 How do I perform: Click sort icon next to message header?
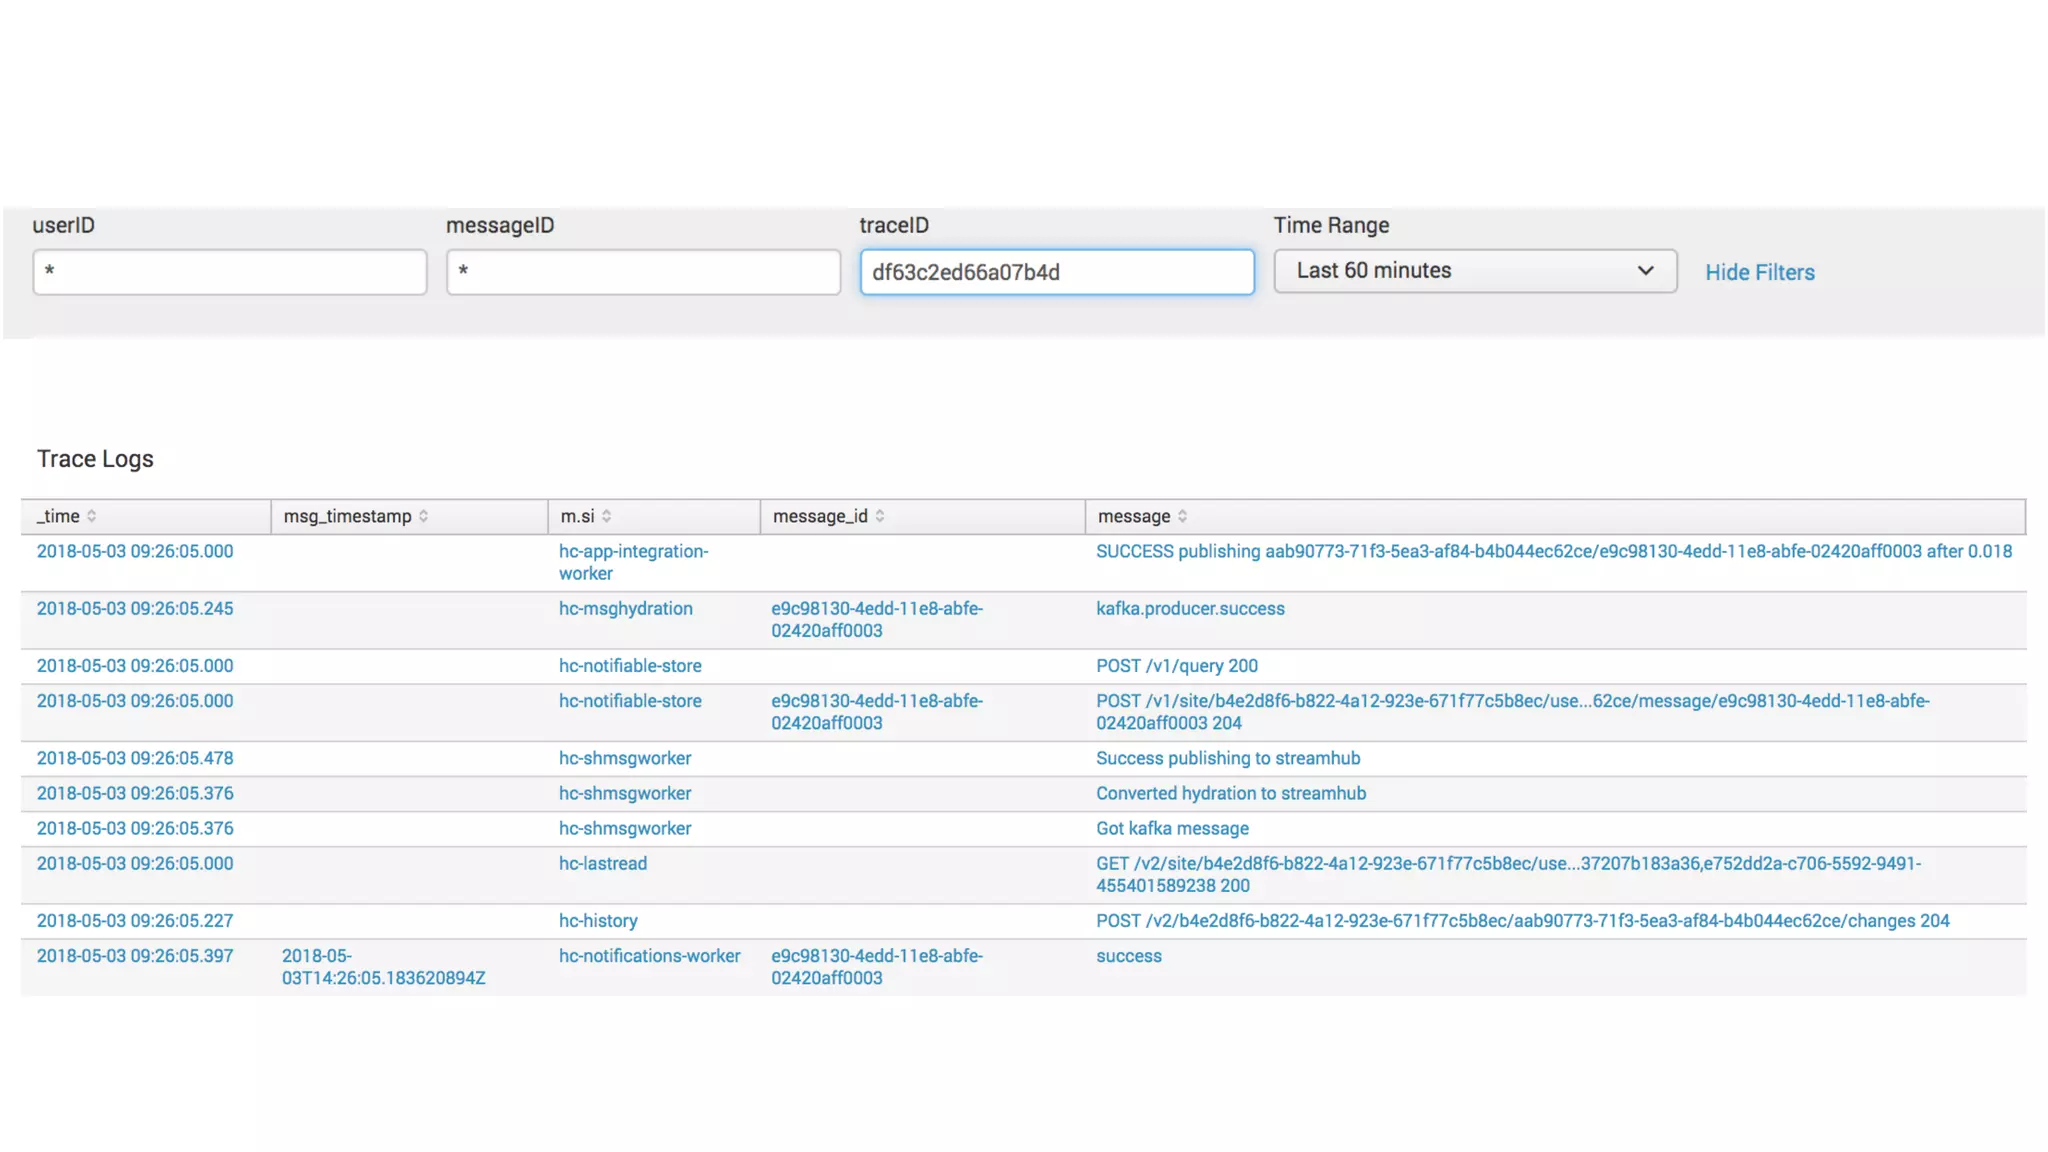[x=1183, y=516]
